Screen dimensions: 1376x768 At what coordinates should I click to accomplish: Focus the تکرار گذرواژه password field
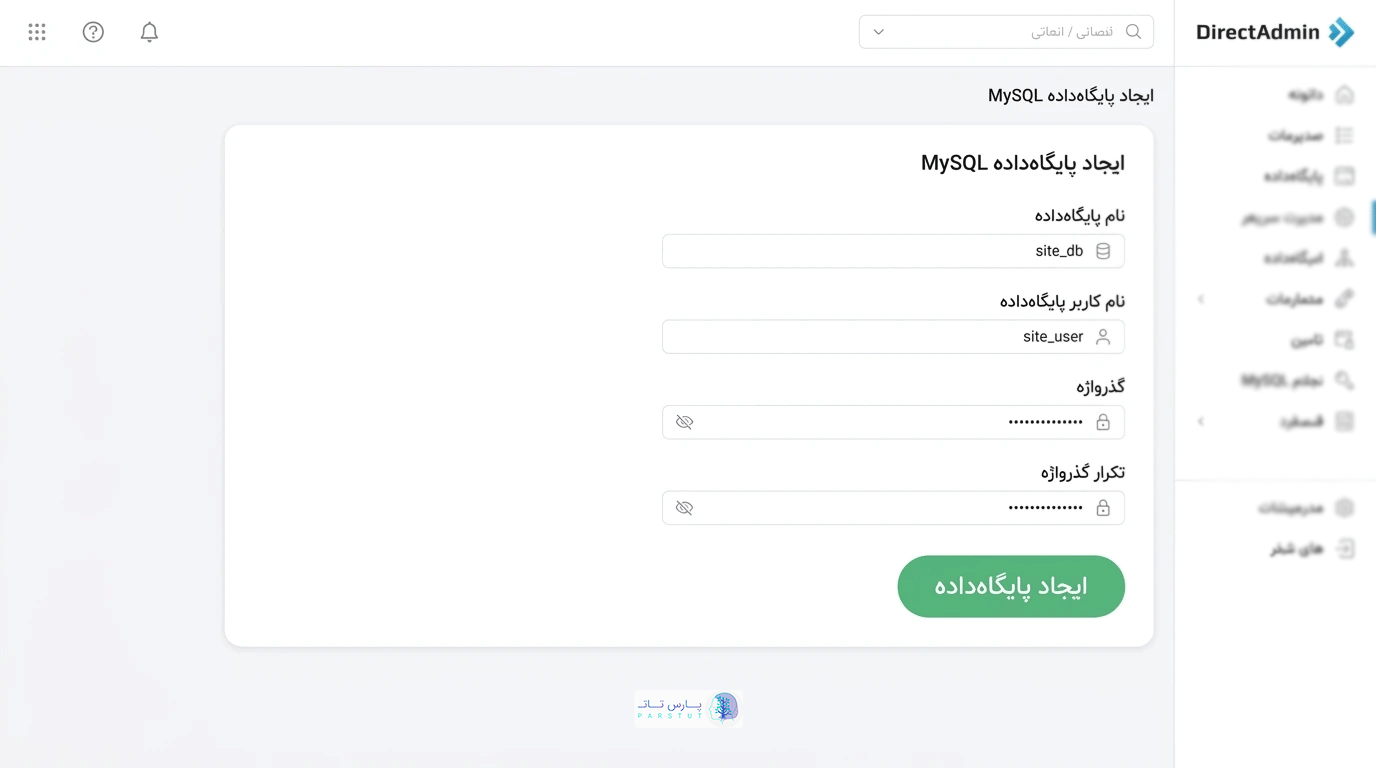pyautogui.click(x=893, y=508)
